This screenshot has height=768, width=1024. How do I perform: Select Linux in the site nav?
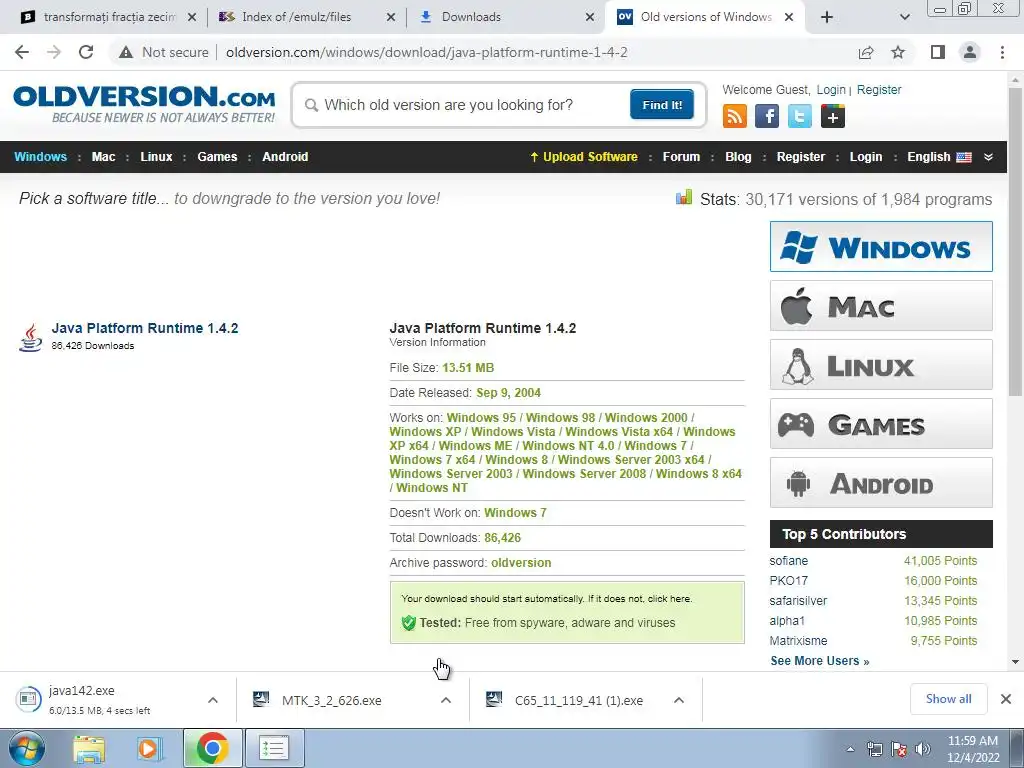tap(156, 157)
